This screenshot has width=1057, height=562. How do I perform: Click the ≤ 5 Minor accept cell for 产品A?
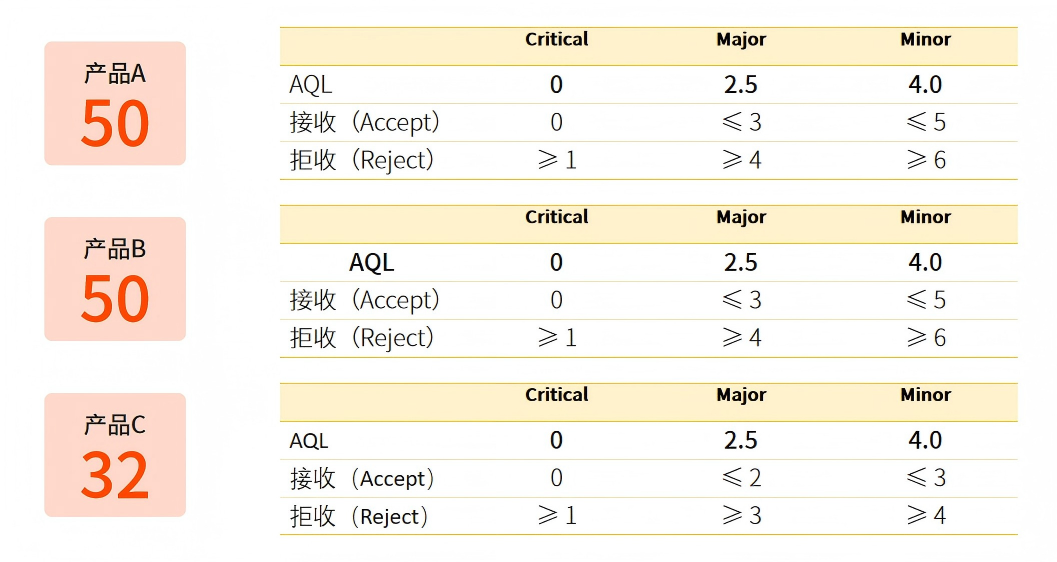coord(925,123)
